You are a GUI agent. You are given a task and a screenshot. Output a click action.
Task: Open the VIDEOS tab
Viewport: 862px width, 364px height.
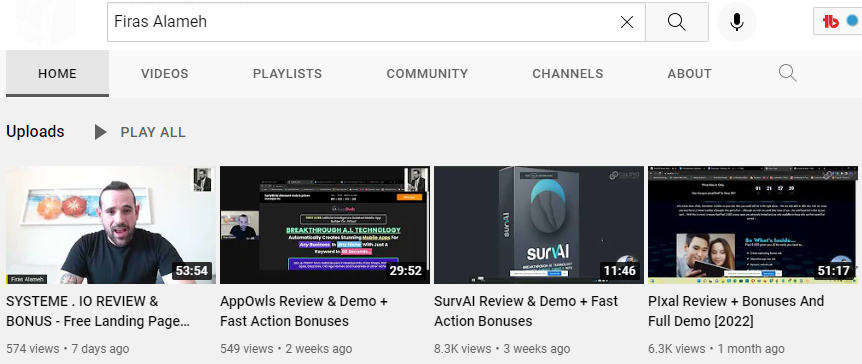[164, 74]
